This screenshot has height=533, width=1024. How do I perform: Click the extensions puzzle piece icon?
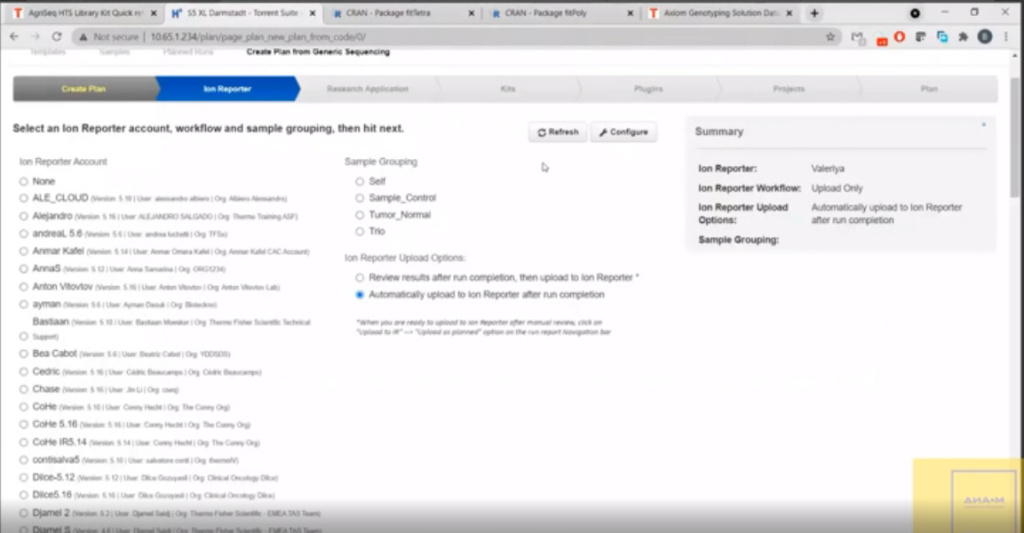tap(962, 36)
